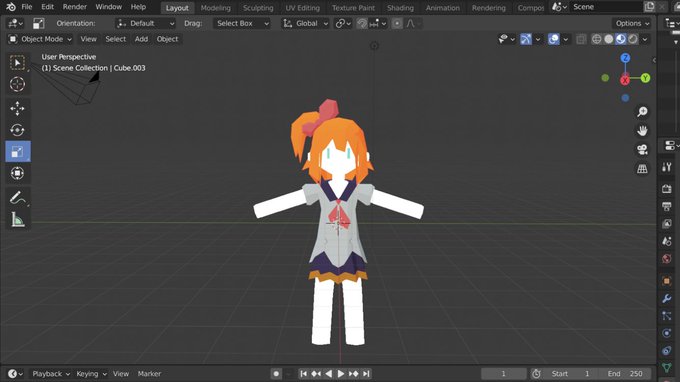Image resolution: width=680 pixels, height=382 pixels.
Task: Switch to rendered viewport shading
Action: point(633,39)
